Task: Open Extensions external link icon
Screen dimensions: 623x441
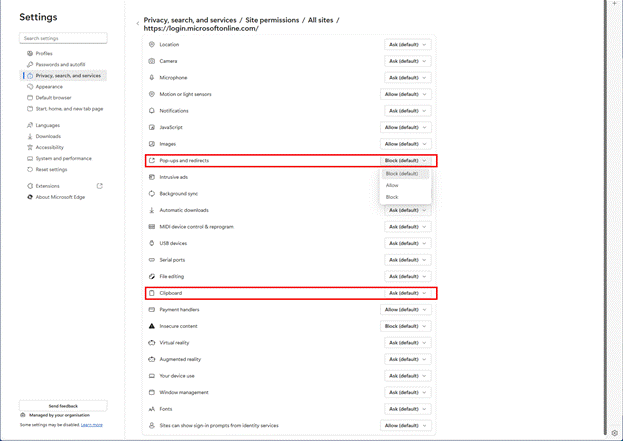Action: [99, 186]
